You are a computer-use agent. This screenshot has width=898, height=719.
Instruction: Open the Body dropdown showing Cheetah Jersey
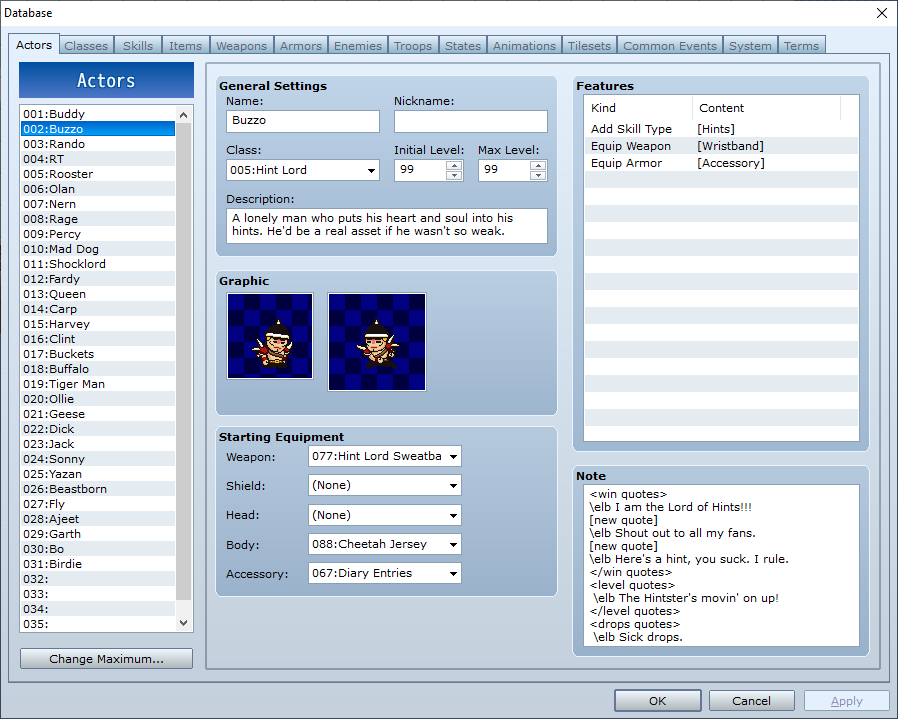[x=384, y=544]
